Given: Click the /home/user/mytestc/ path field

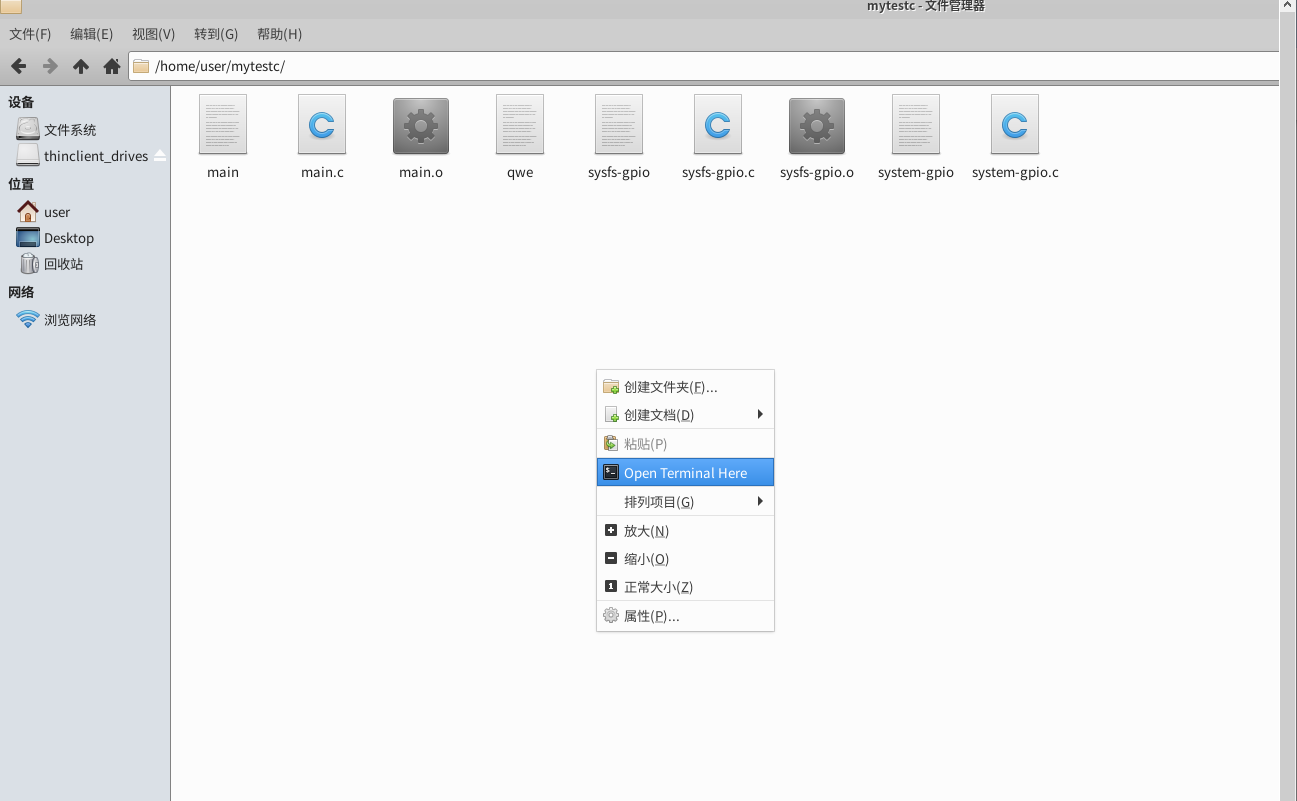Looking at the screenshot, I should [x=700, y=66].
